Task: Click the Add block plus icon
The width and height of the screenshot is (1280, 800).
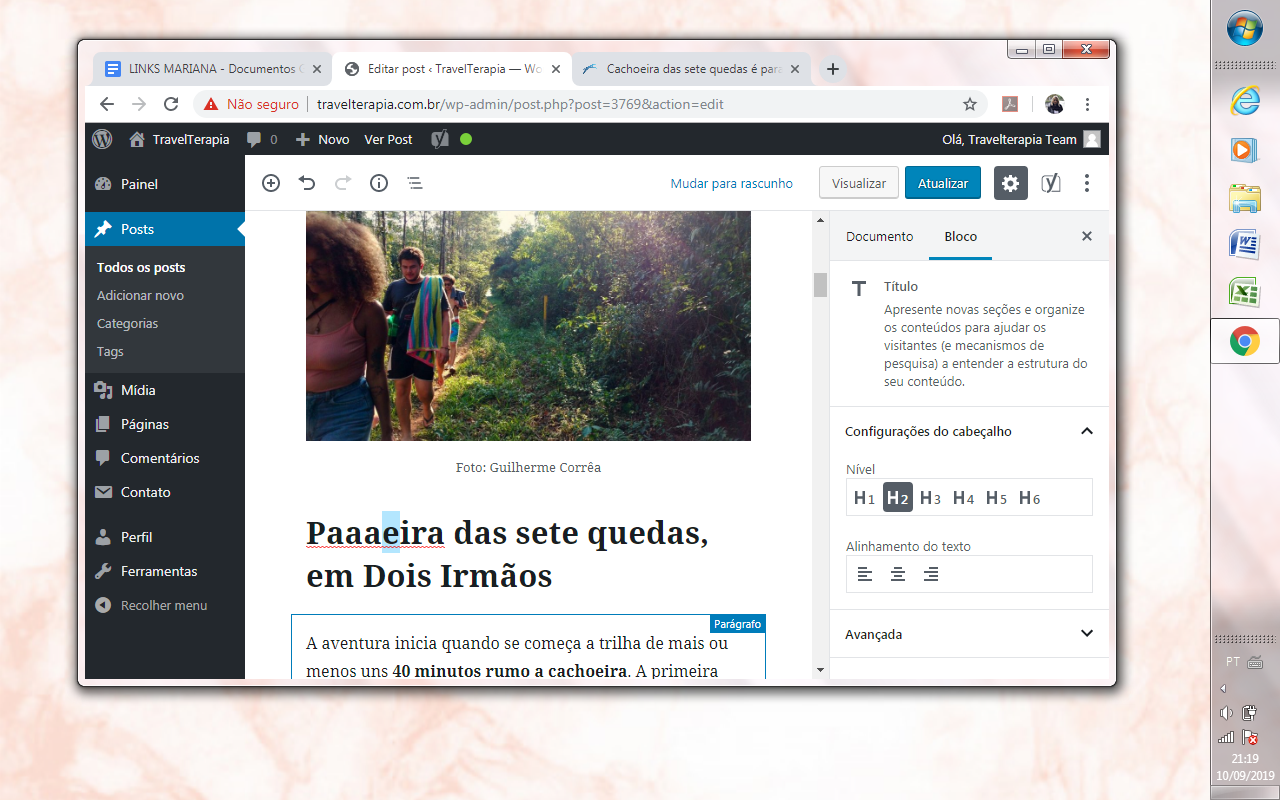Action: click(271, 183)
